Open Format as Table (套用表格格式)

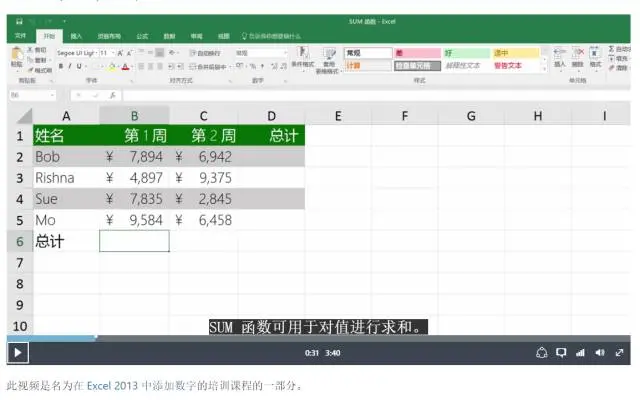(x=329, y=60)
